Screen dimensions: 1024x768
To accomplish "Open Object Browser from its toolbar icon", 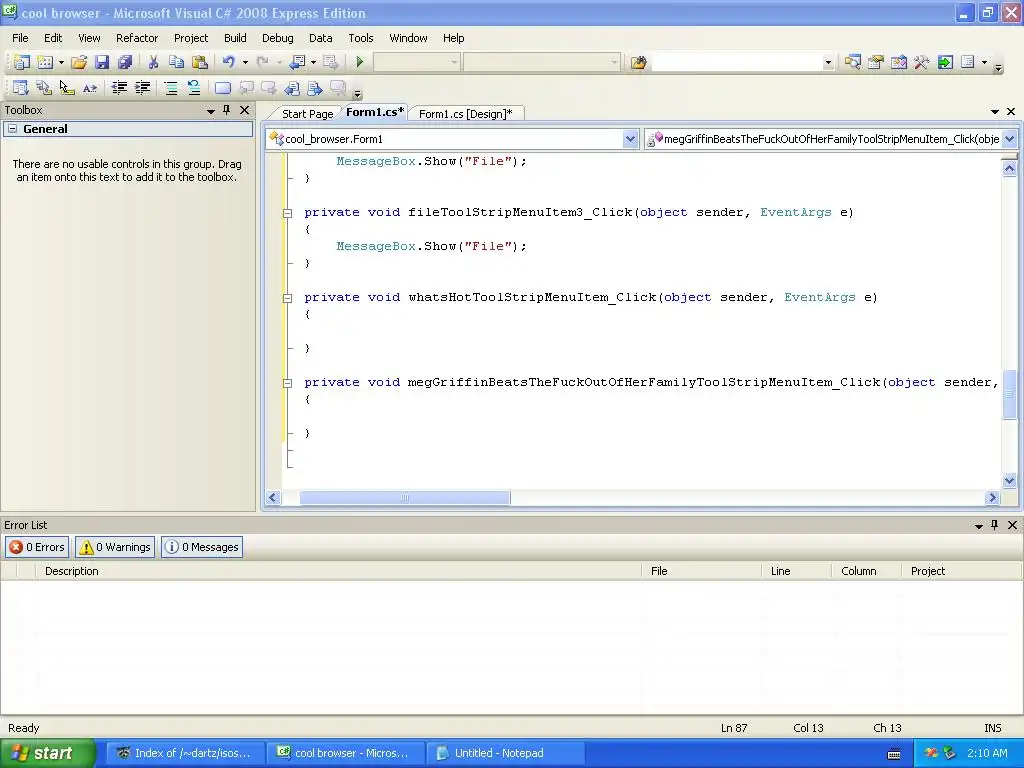I will (899, 62).
